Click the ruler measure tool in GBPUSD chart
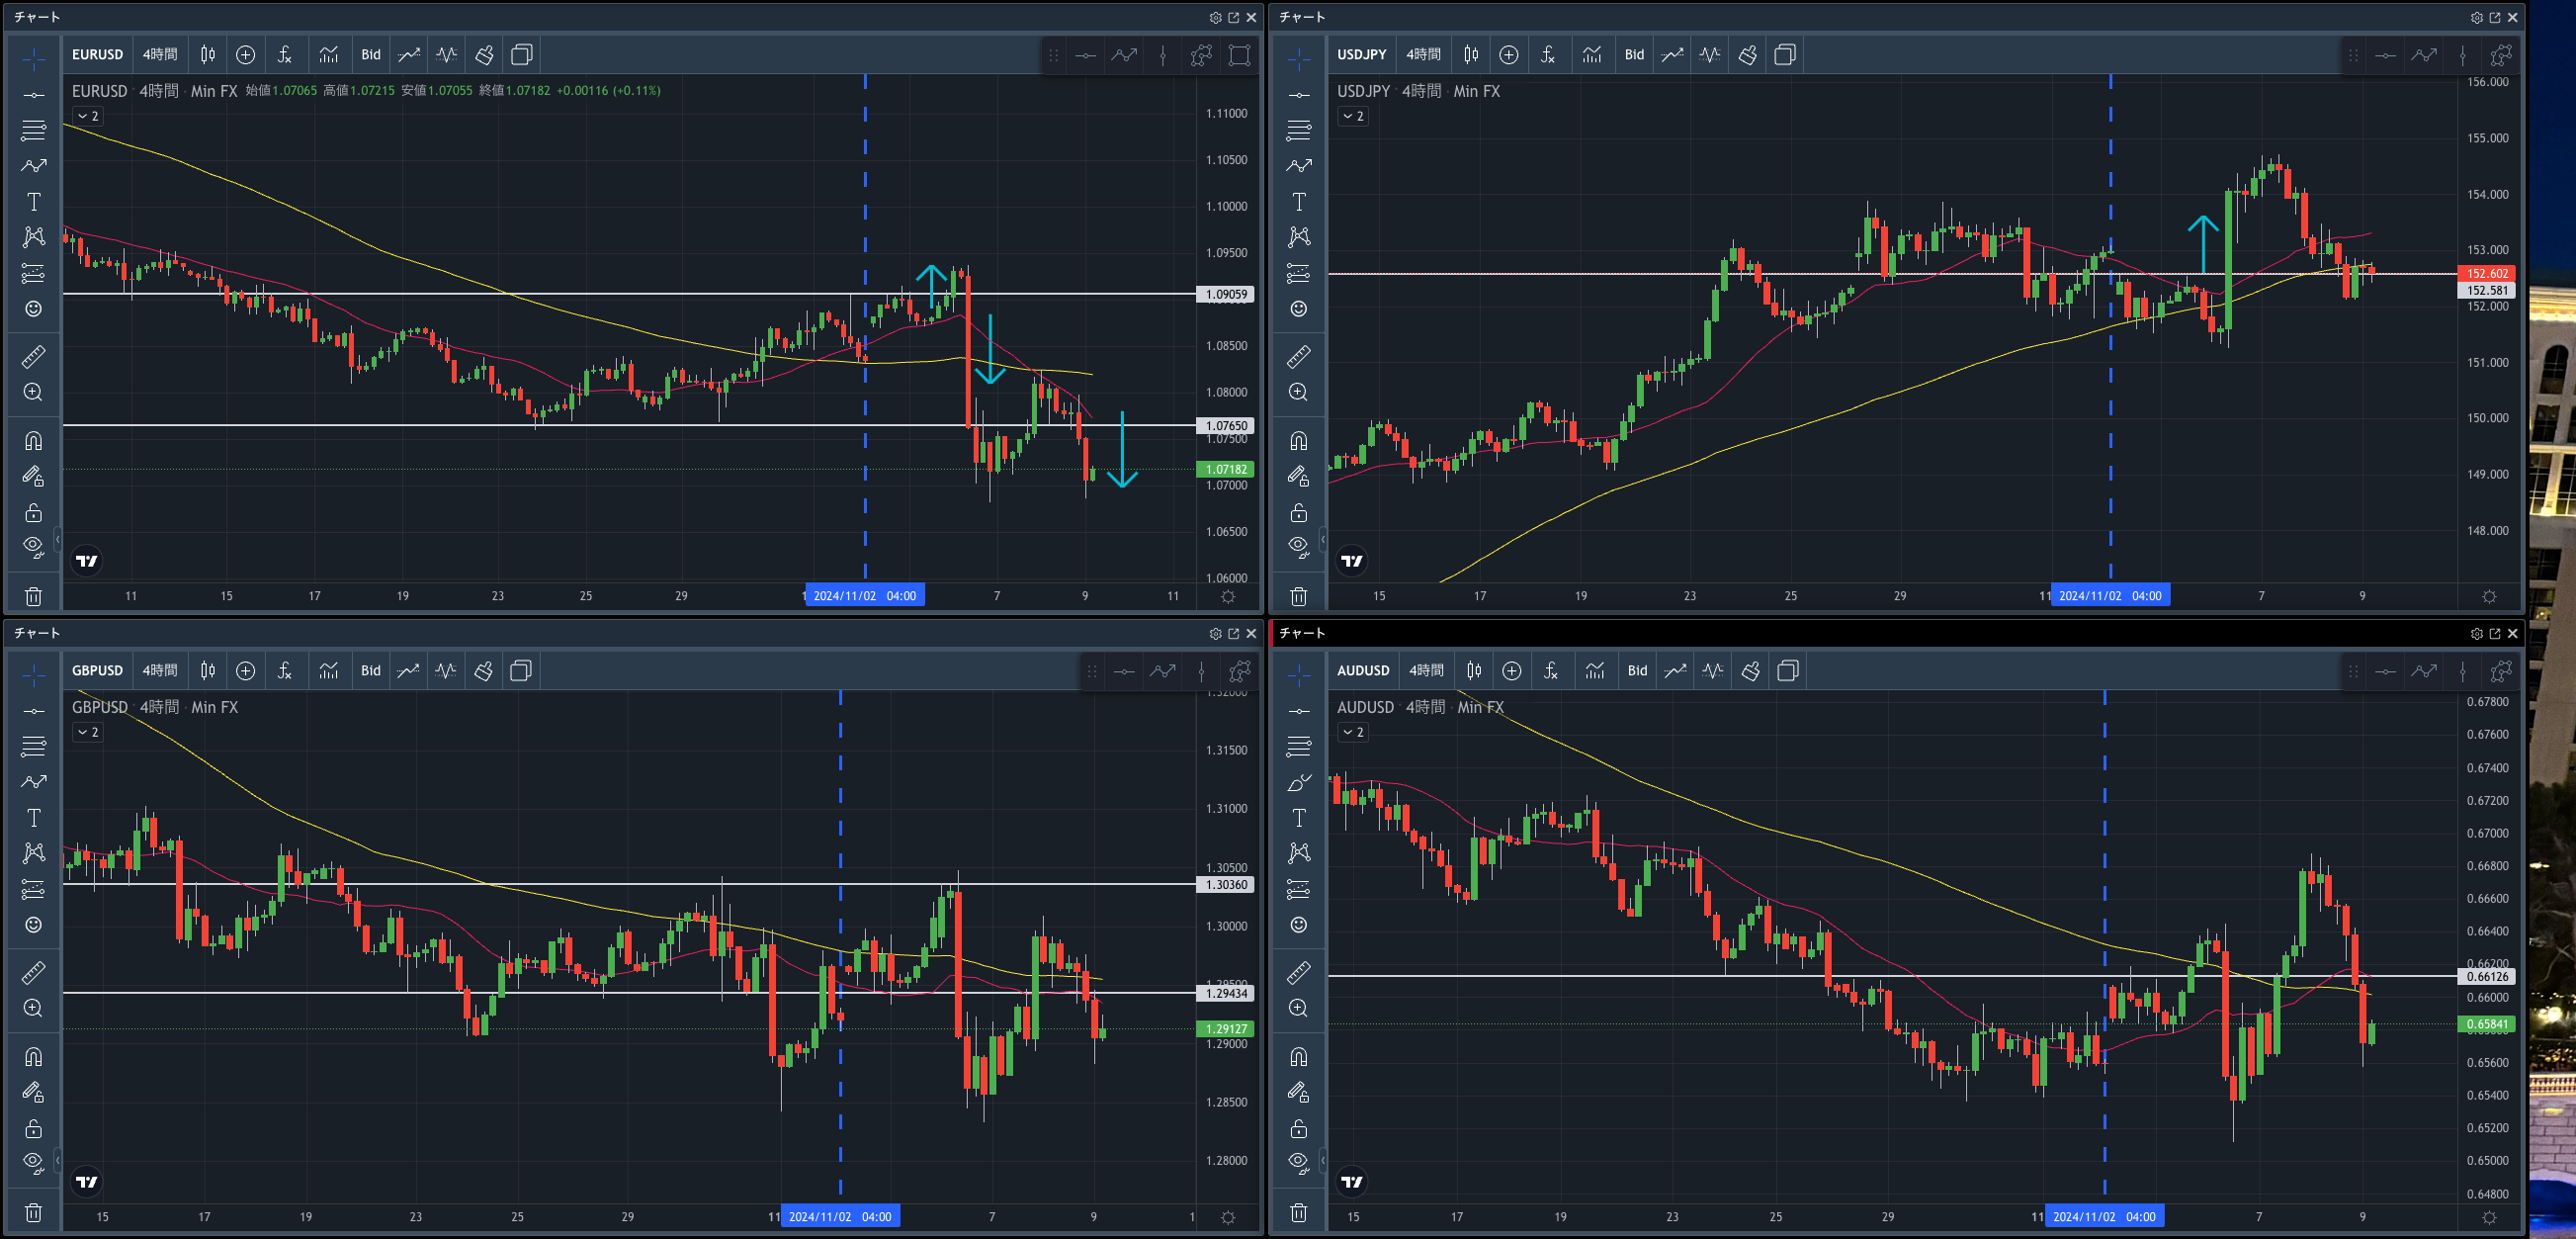The height and width of the screenshot is (1239, 2576). [33, 972]
